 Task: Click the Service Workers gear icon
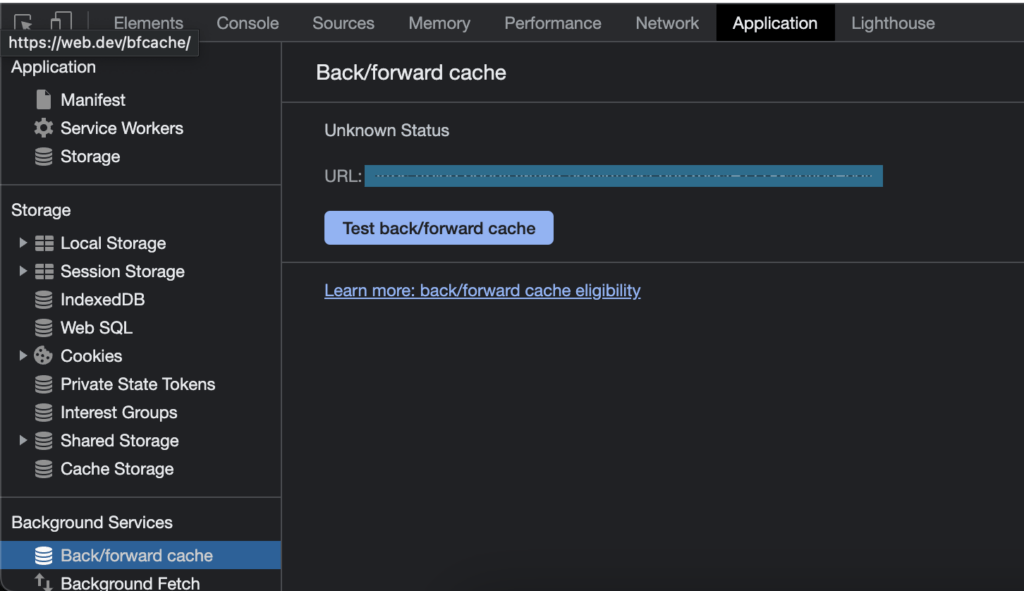43,128
